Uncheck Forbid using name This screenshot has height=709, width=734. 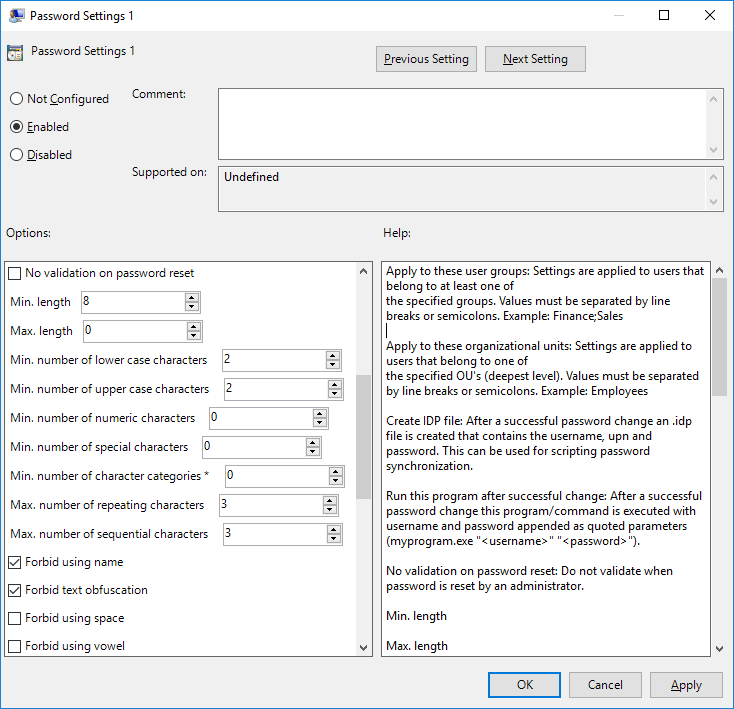[x=15, y=562]
